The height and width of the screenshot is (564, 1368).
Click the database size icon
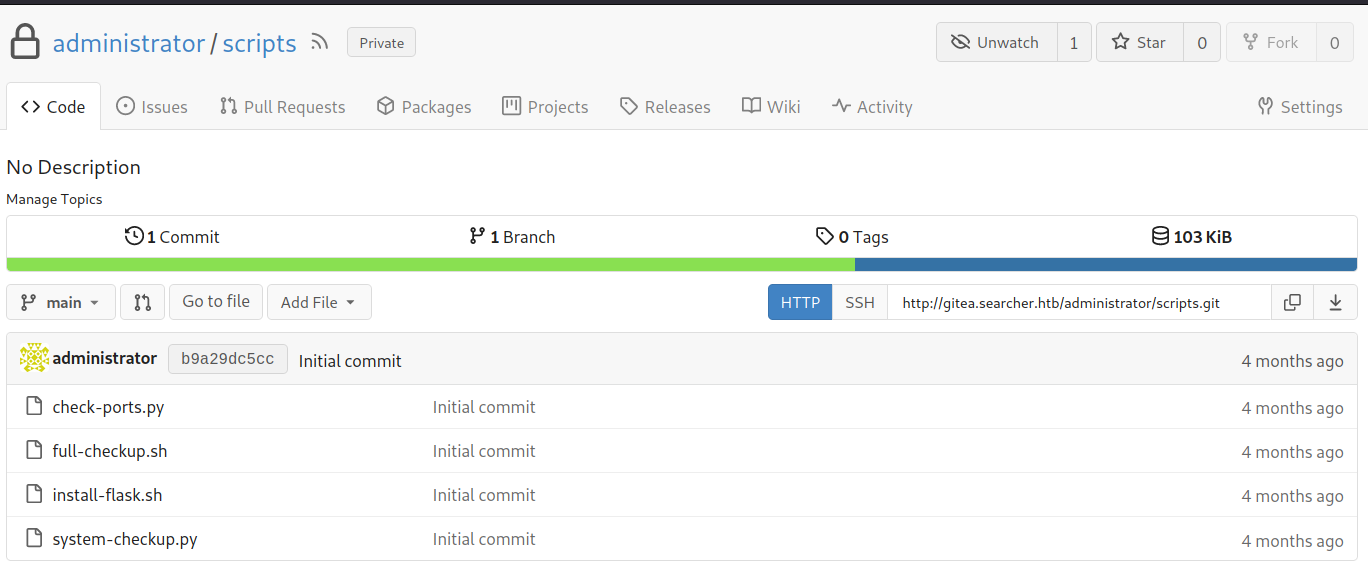coord(1160,236)
